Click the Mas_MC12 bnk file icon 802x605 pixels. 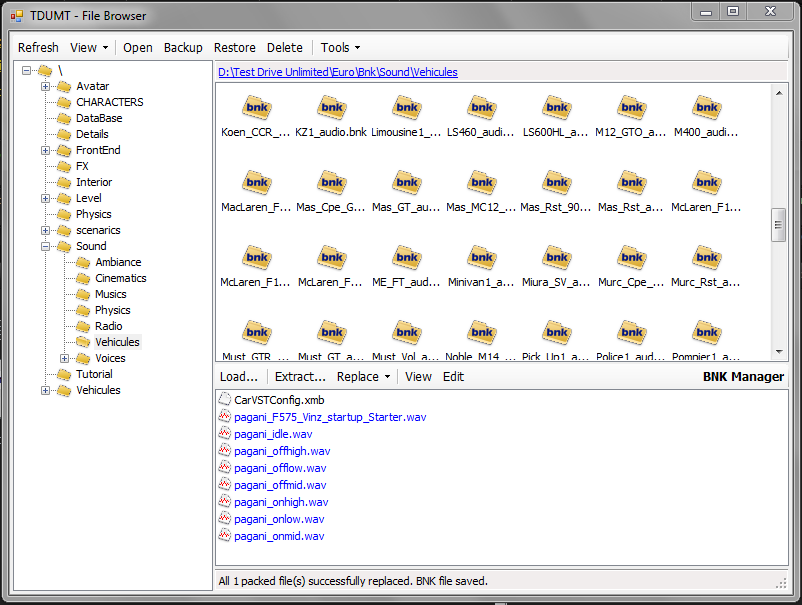pyautogui.click(x=481, y=183)
